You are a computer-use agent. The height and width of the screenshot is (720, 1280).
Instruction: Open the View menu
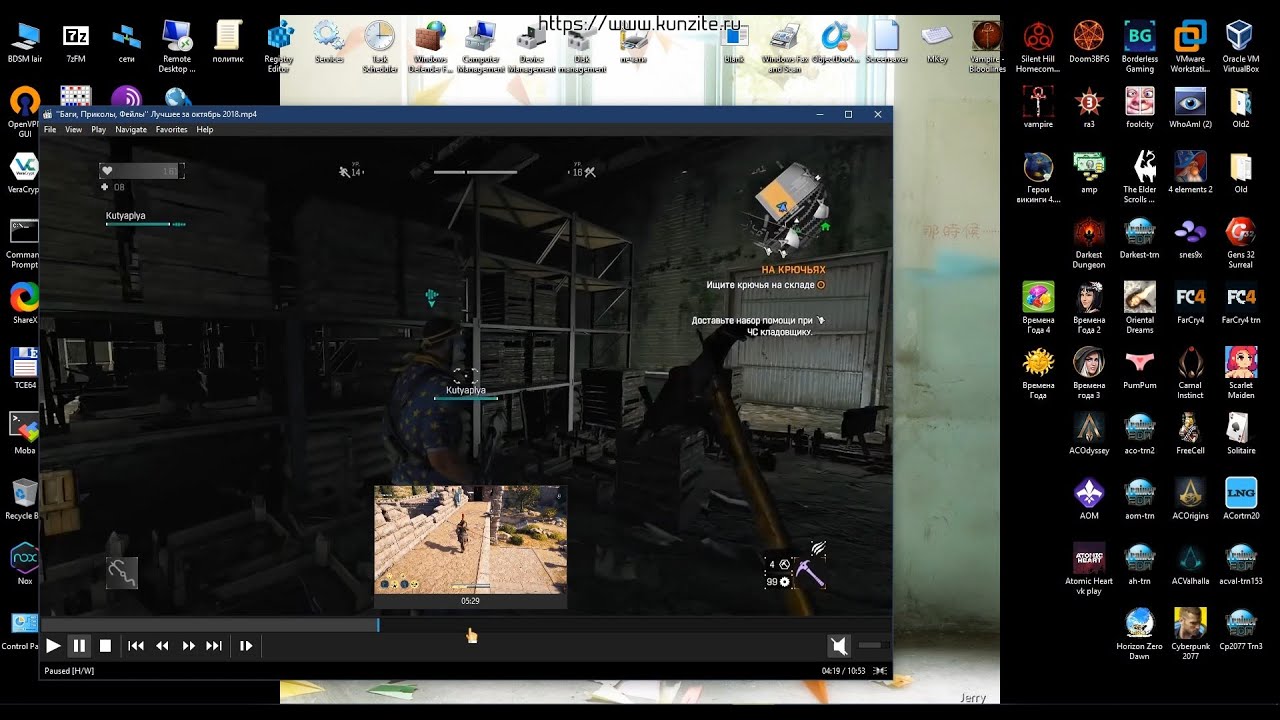point(74,130)
